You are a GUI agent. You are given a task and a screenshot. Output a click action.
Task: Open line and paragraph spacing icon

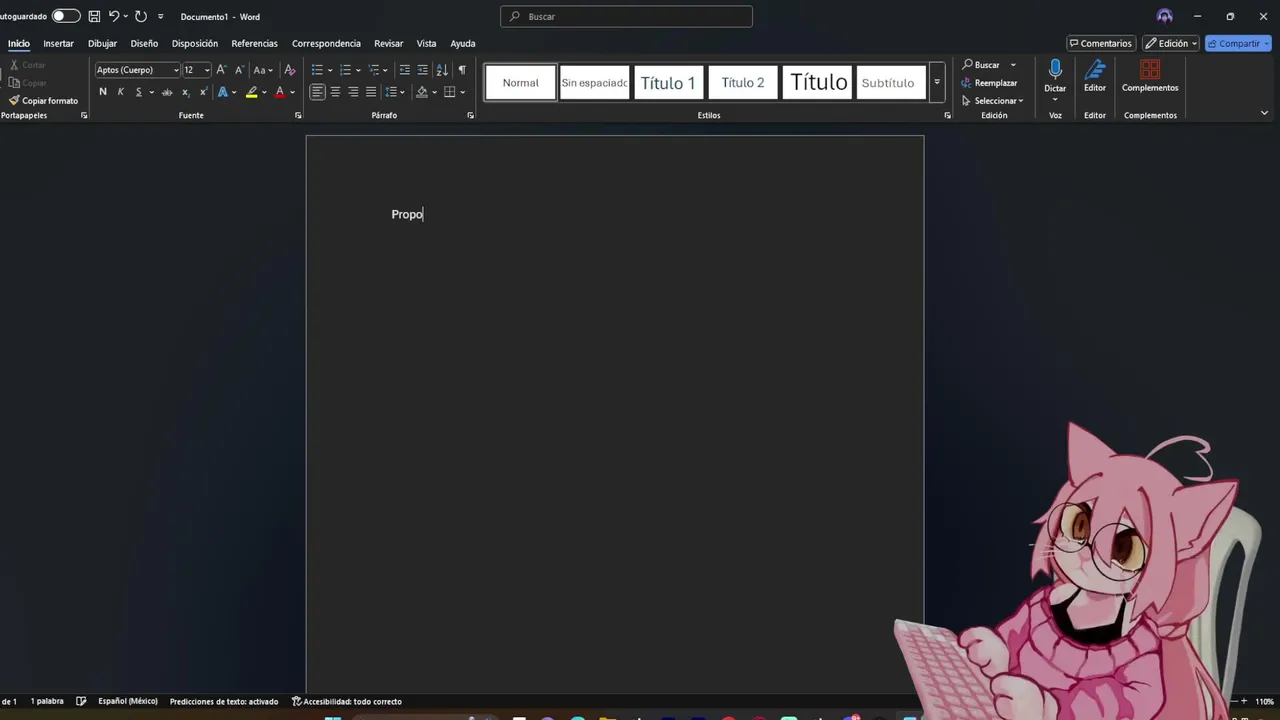click(x=391, y=91)
